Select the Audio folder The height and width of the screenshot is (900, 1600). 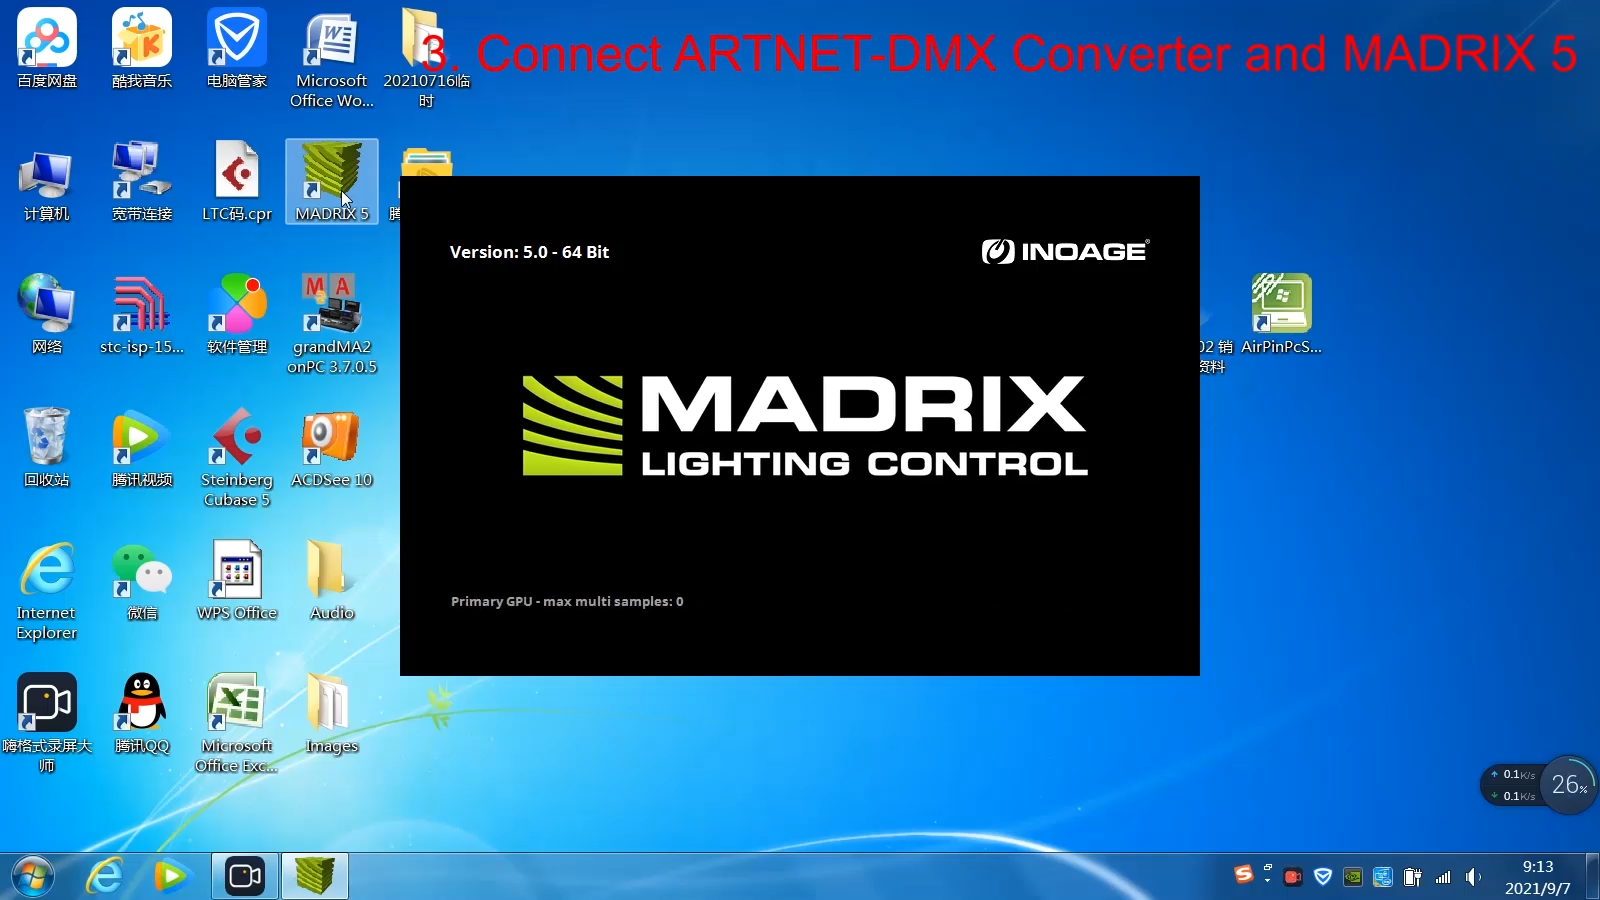332,581
